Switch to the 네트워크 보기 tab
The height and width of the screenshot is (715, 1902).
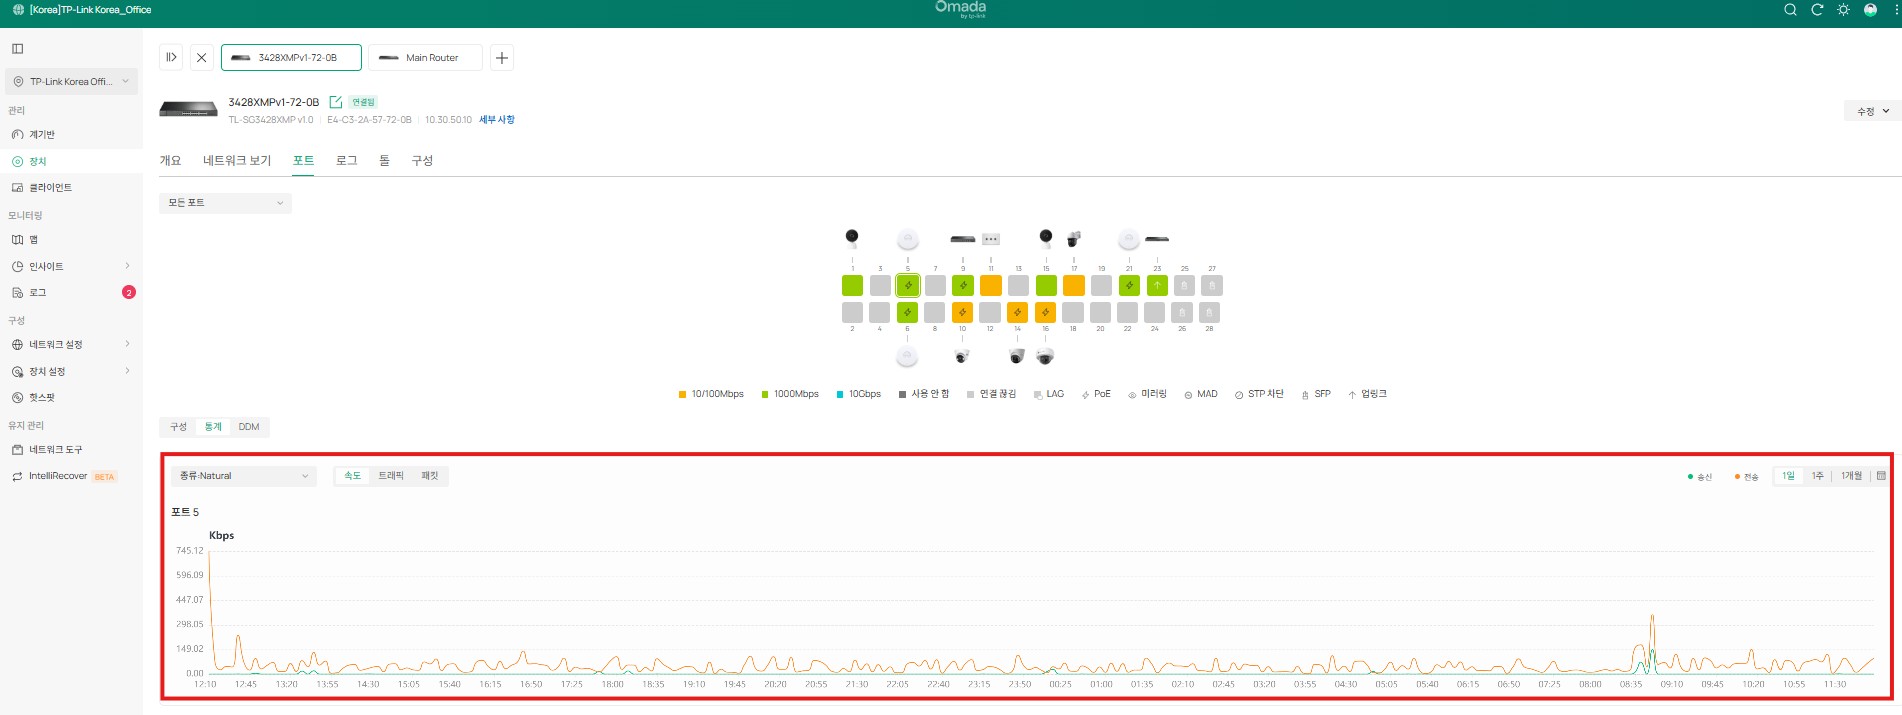237,161
